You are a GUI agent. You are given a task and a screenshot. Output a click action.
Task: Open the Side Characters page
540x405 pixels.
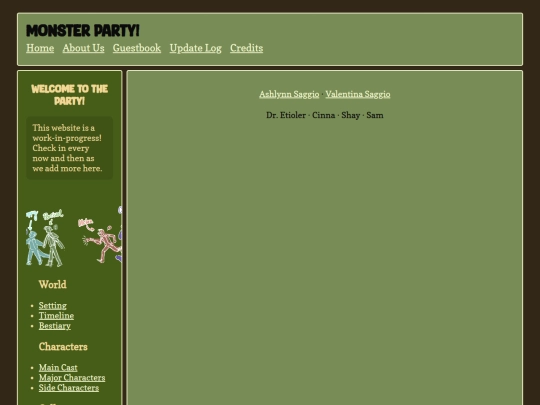click(69, 388)
